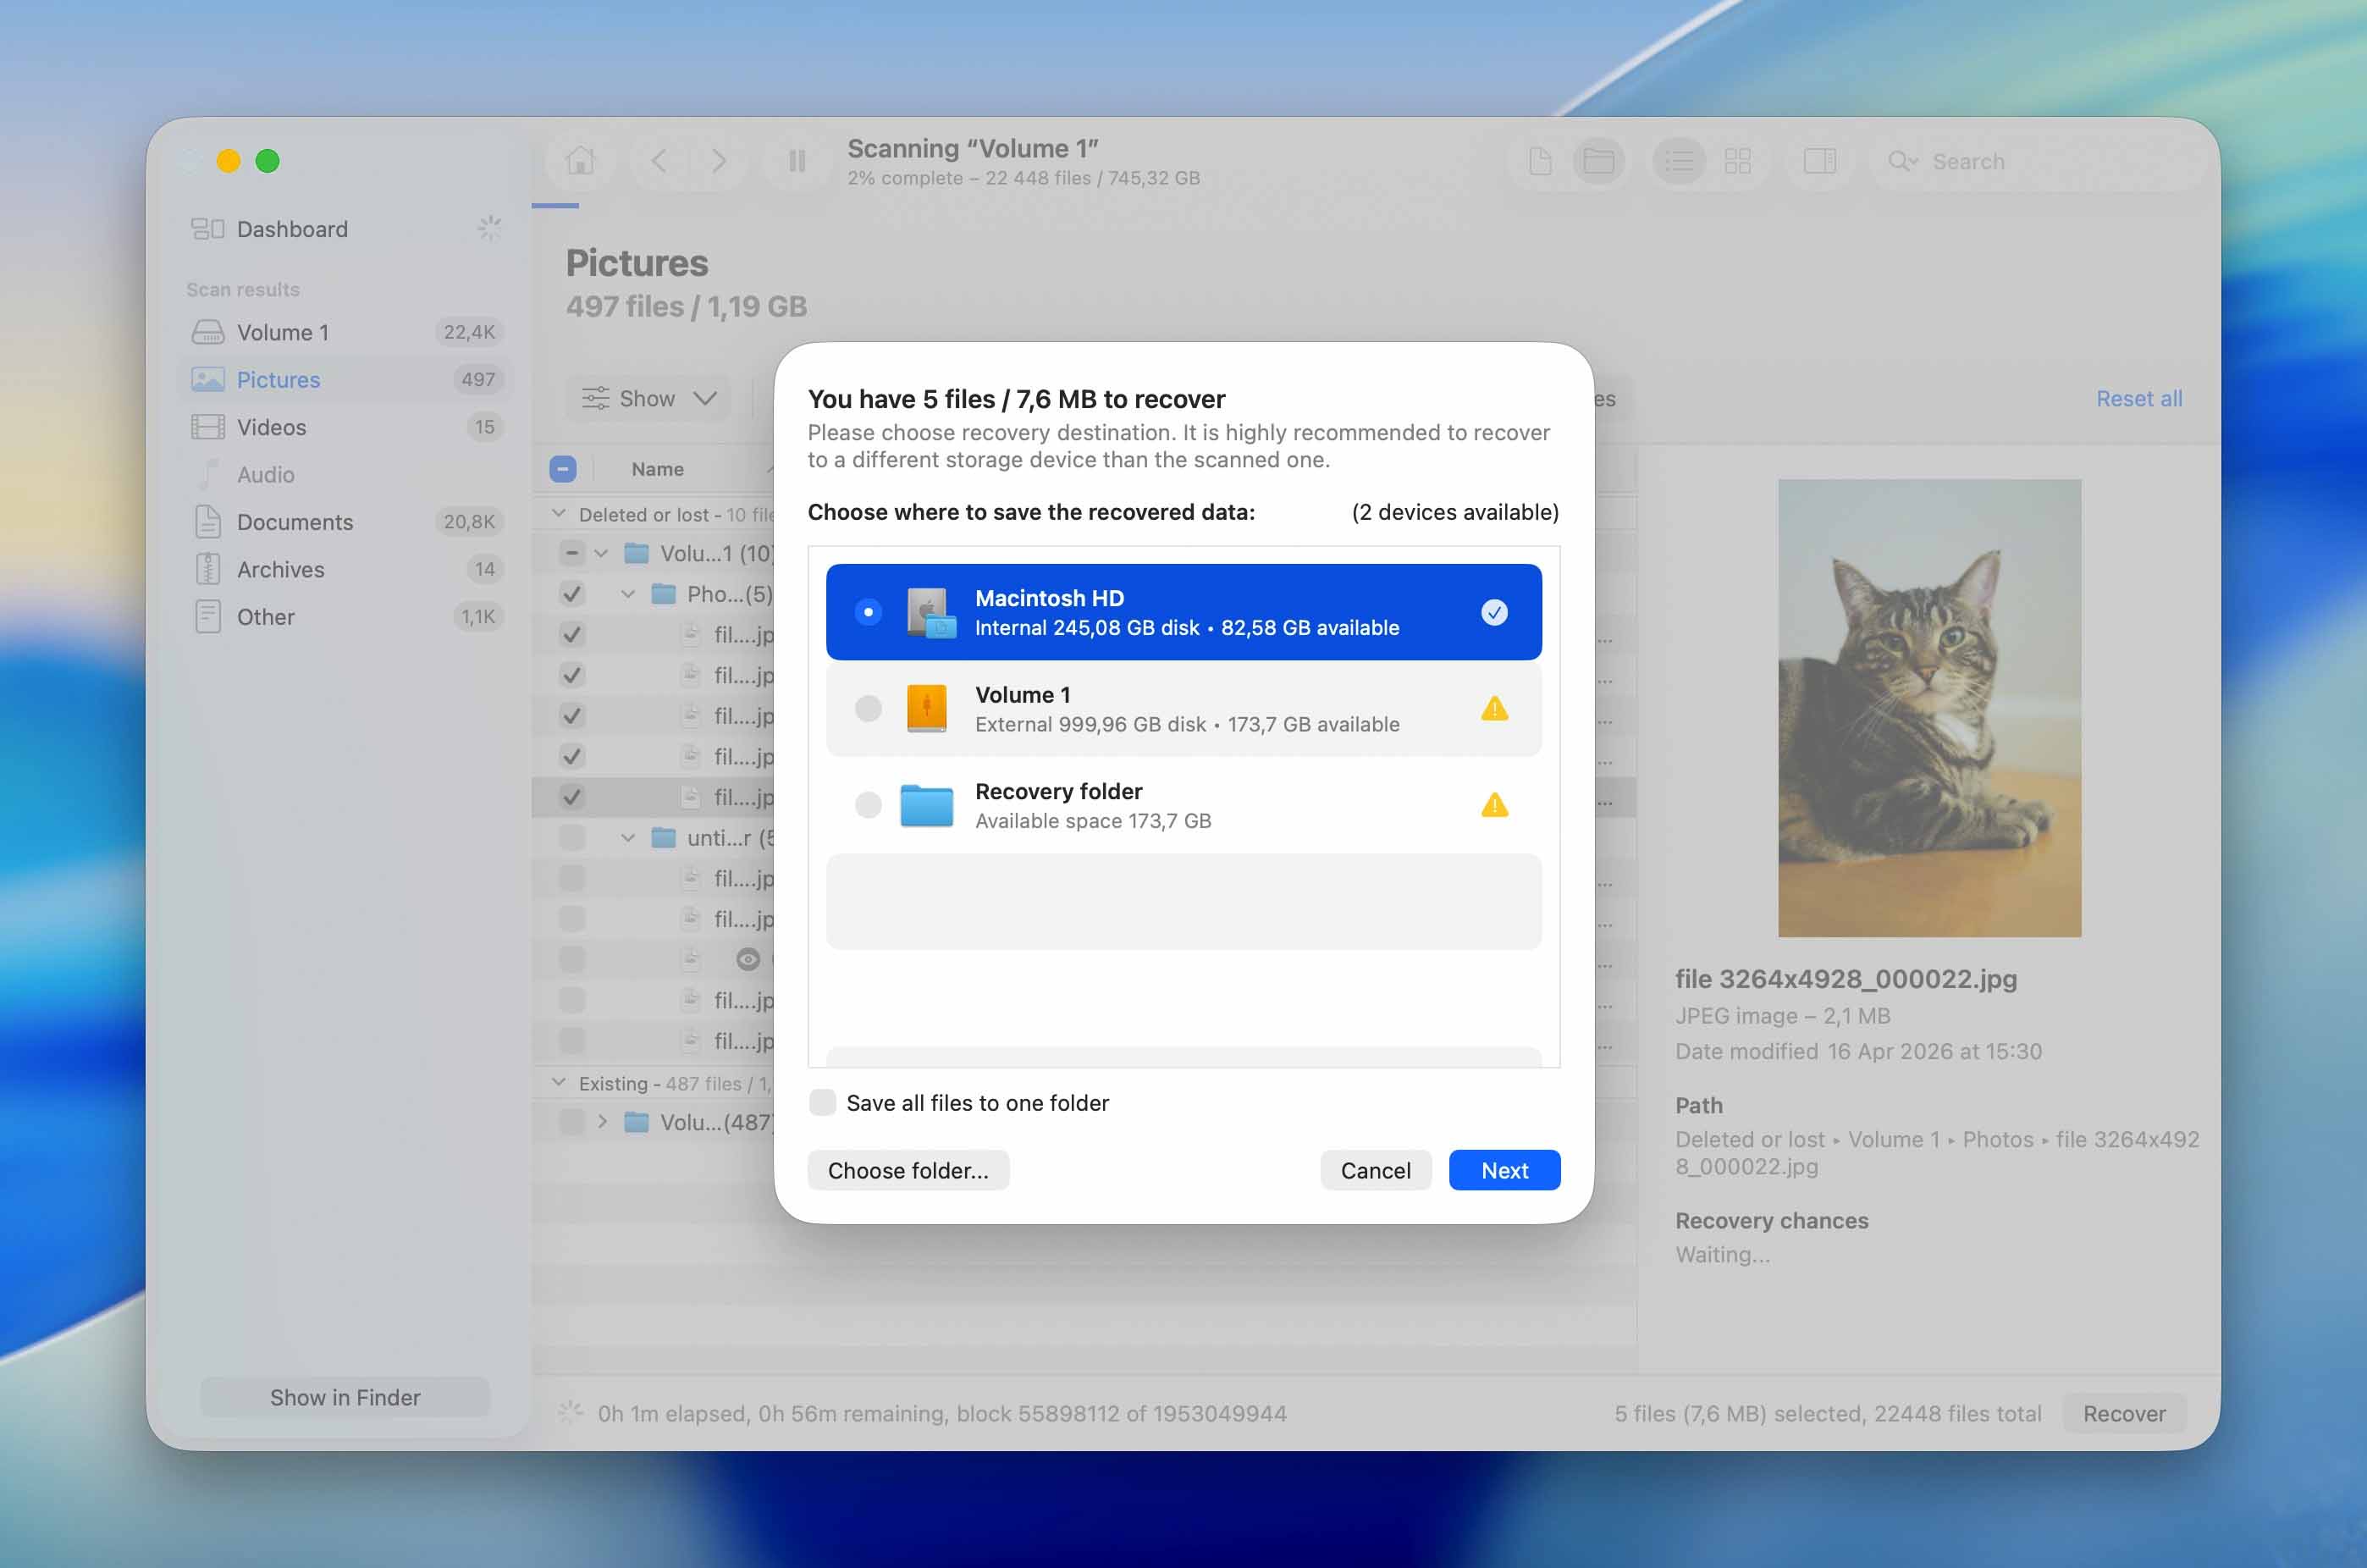Click the Volu...1 (10) folder icon
Screen dimensions: 2367x1568
pyautogui.click(x=636, y=553)
